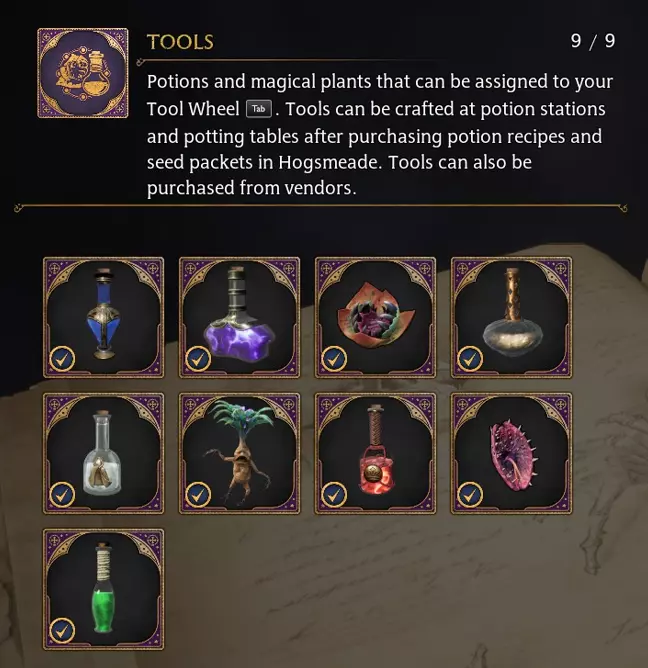Select the green Wiggenweld Potion bottle
This screenshot has width=648, height=668.
[104, 590]
